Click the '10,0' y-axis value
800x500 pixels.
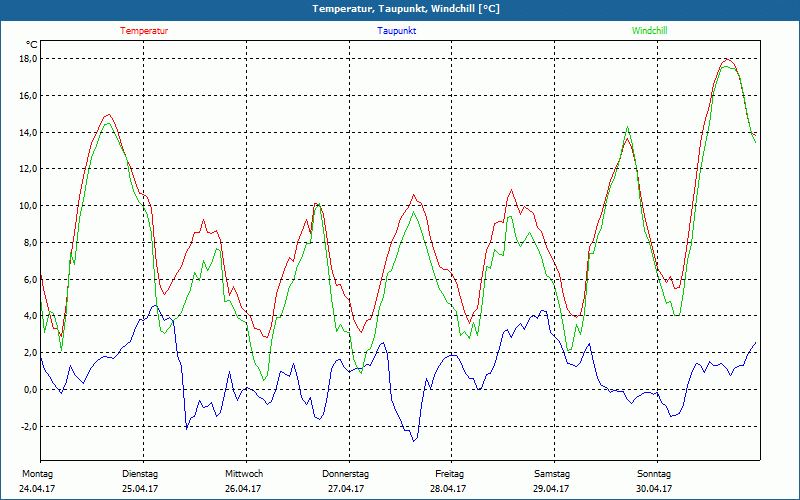pos(29,206)
